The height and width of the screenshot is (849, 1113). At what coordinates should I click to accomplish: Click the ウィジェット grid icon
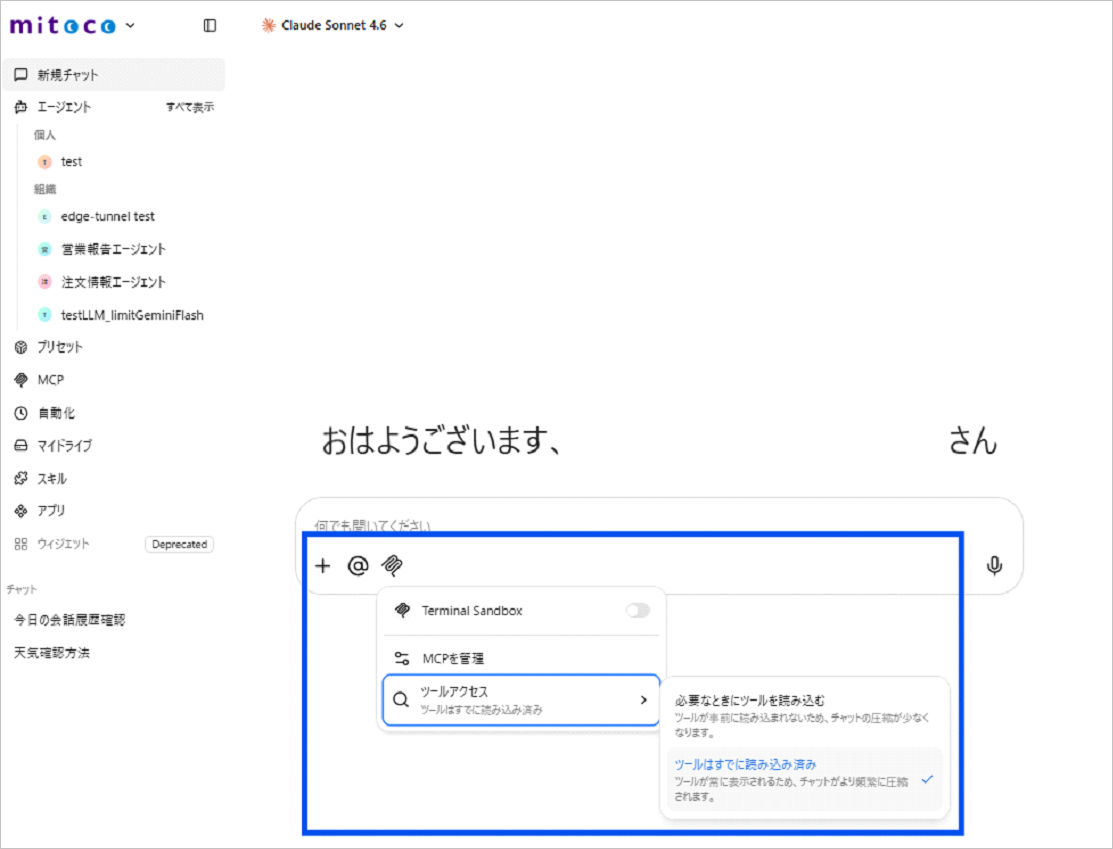pos(21,544)
